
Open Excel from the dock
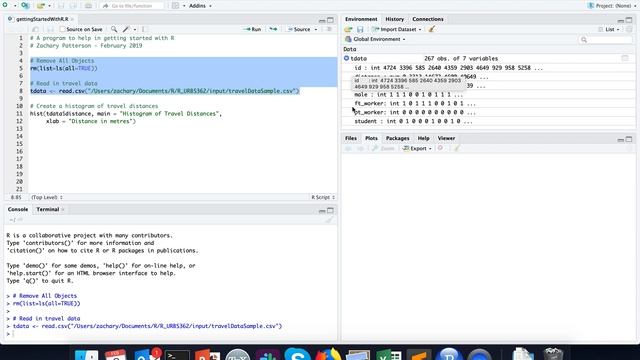point(389,354)
